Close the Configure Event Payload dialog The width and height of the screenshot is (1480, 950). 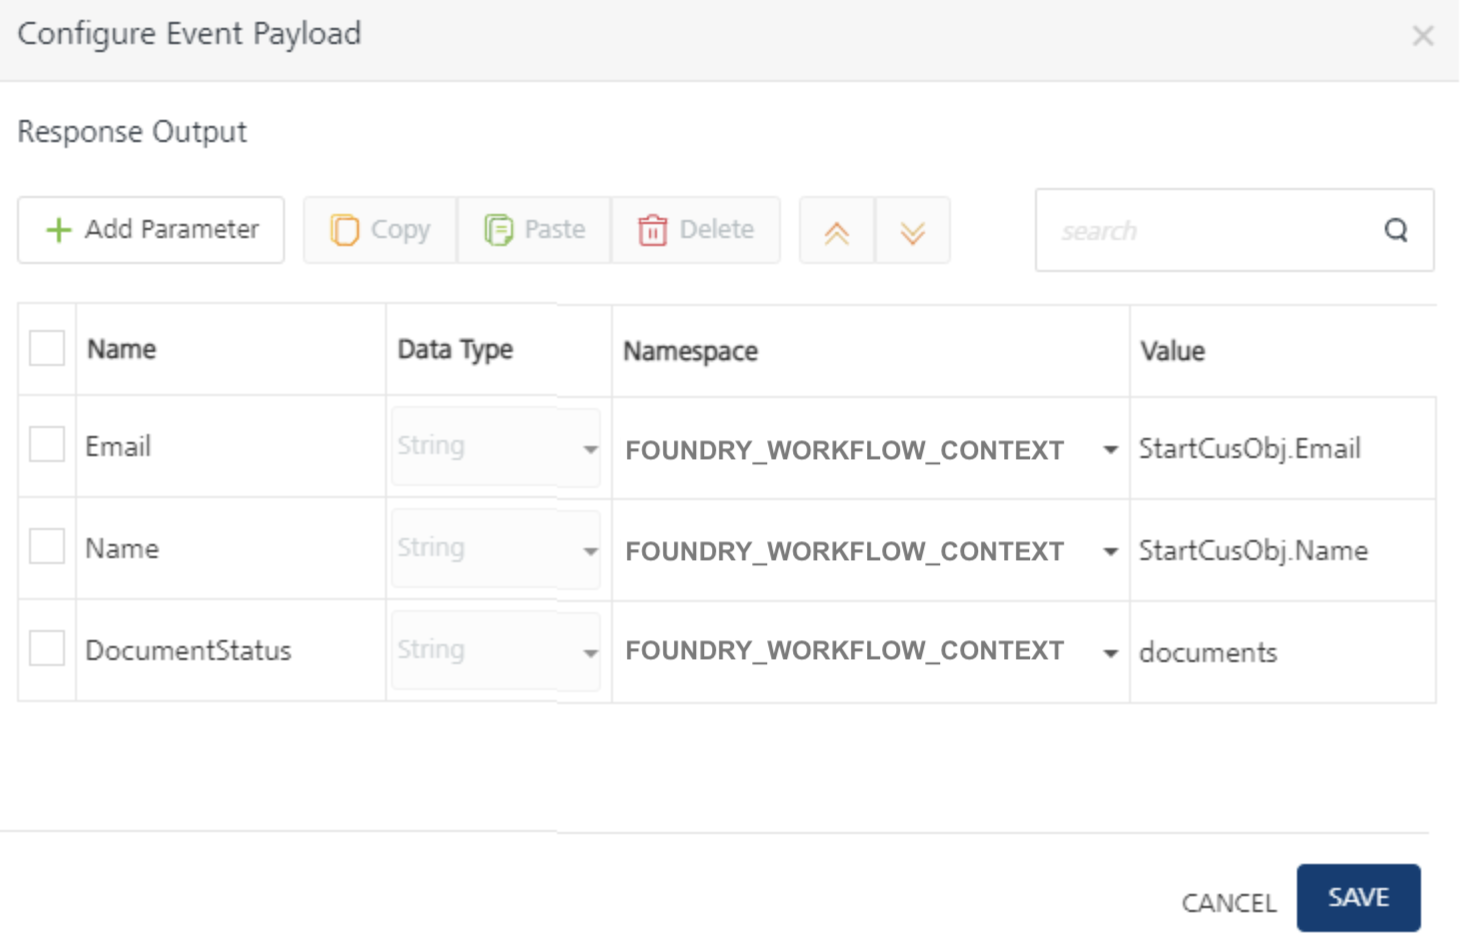1422,37
